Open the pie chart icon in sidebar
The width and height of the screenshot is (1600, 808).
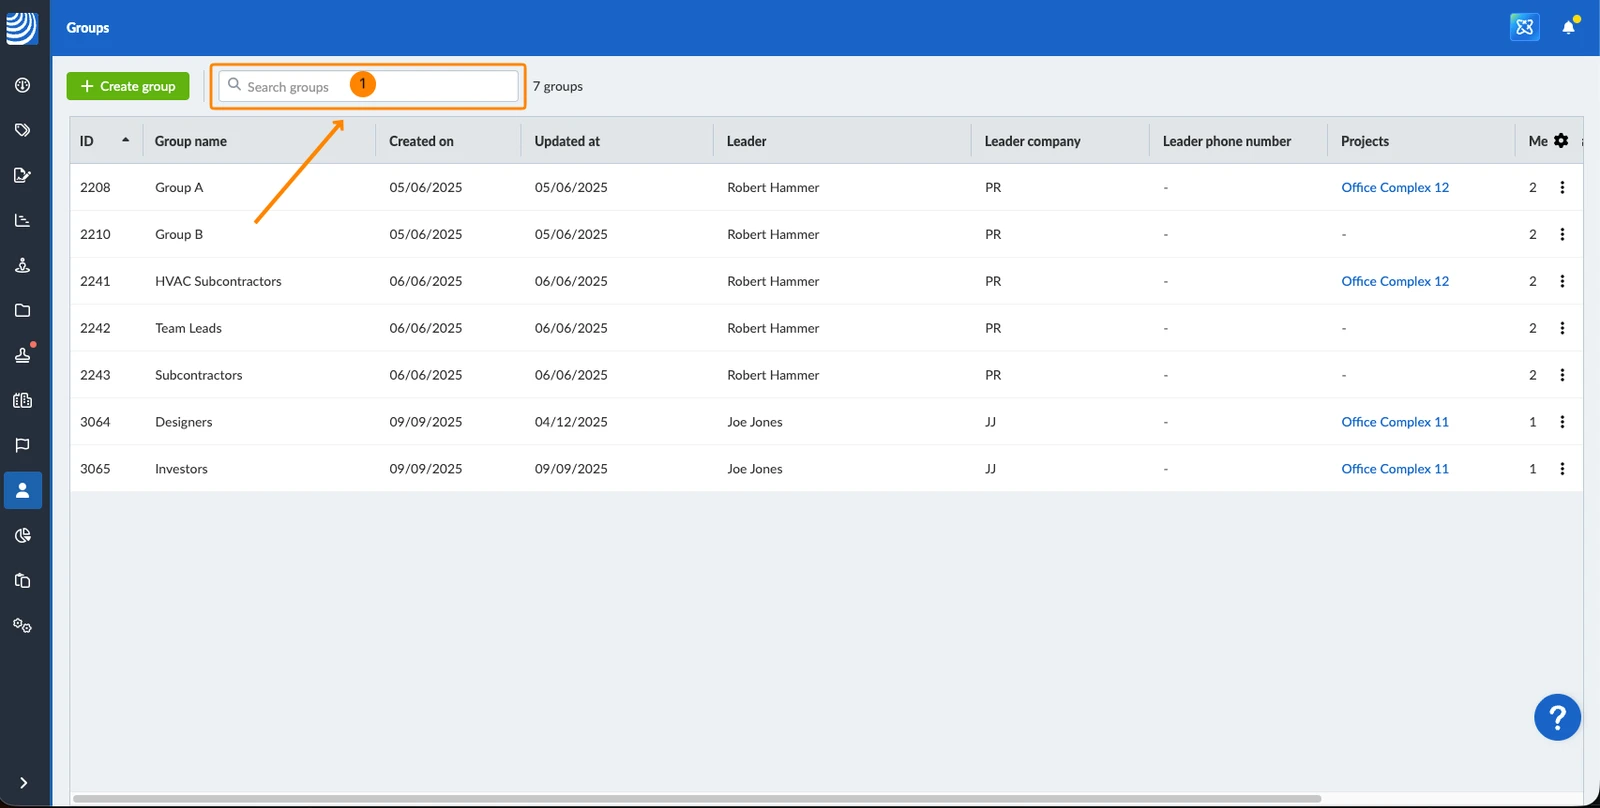[x=22, y=536]
